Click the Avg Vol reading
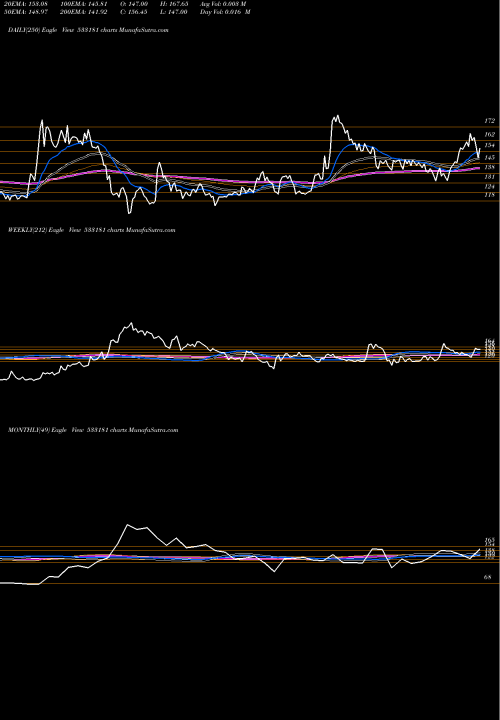This screenshot has height=720, width=500. [223, 4]
